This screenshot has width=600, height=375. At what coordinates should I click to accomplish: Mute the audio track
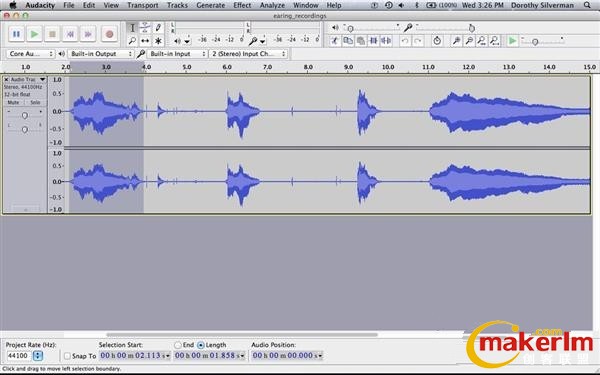click(x=13, y=103)
